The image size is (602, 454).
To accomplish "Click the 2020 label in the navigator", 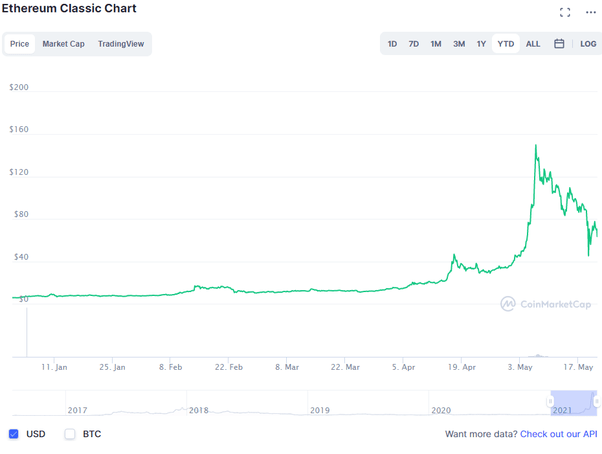I will coord(441,410).
